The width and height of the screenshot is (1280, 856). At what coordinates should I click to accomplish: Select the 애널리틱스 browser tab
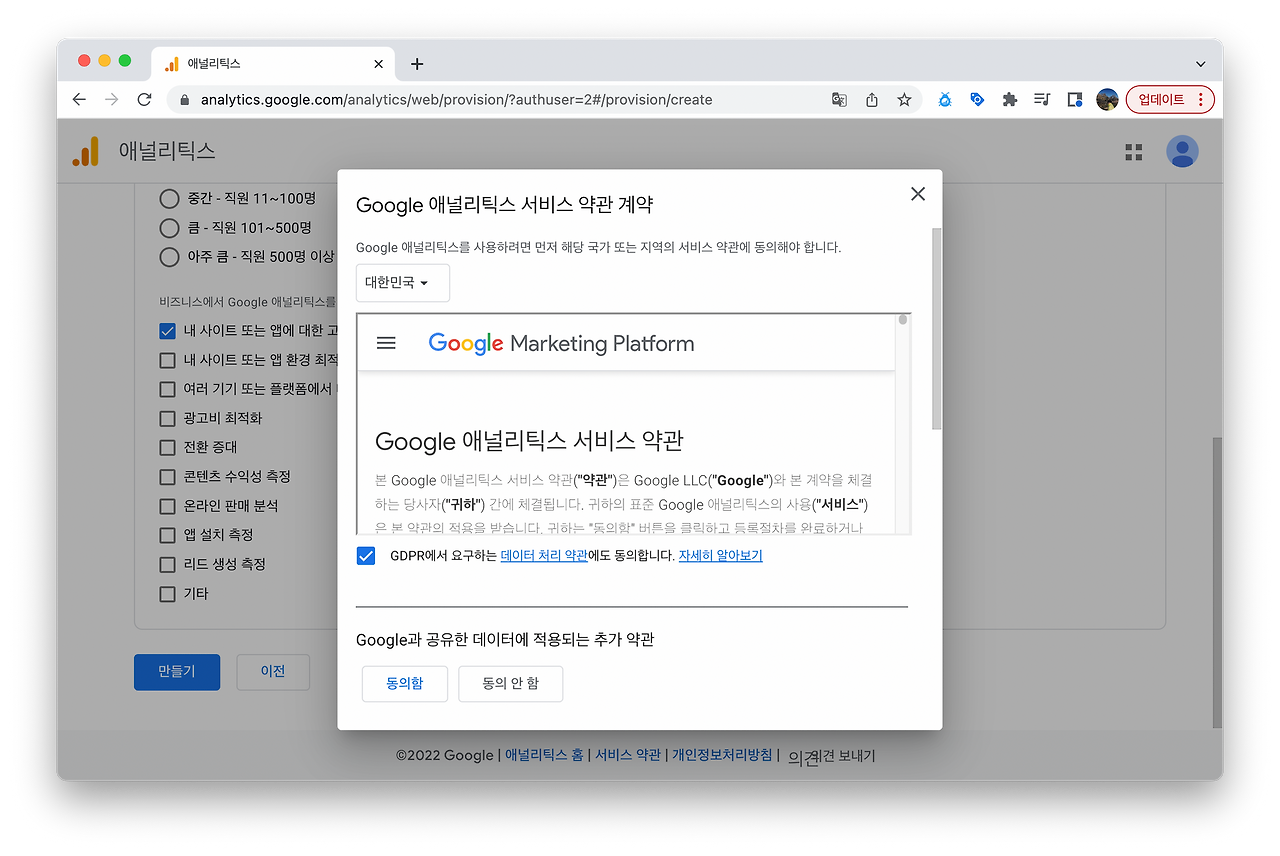272,64
